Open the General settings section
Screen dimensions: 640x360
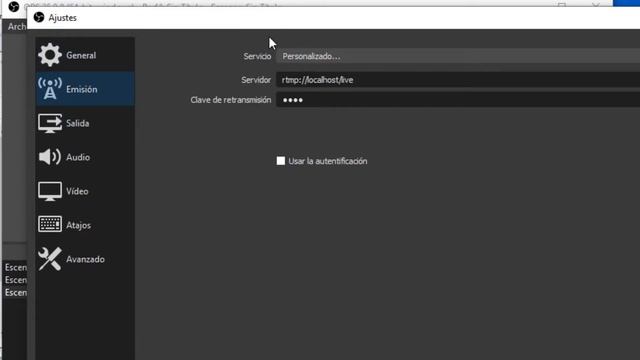[85, 55]
